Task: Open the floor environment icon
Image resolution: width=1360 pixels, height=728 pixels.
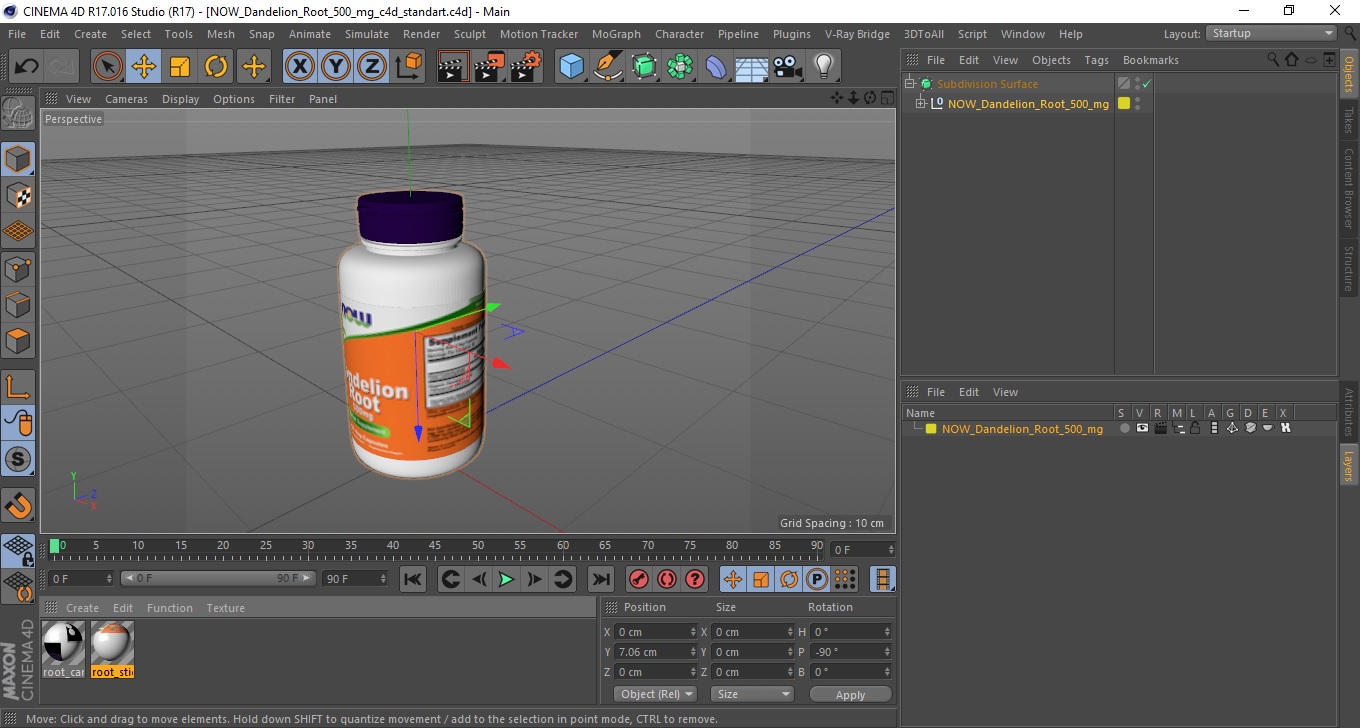Action: coord(752,67)
